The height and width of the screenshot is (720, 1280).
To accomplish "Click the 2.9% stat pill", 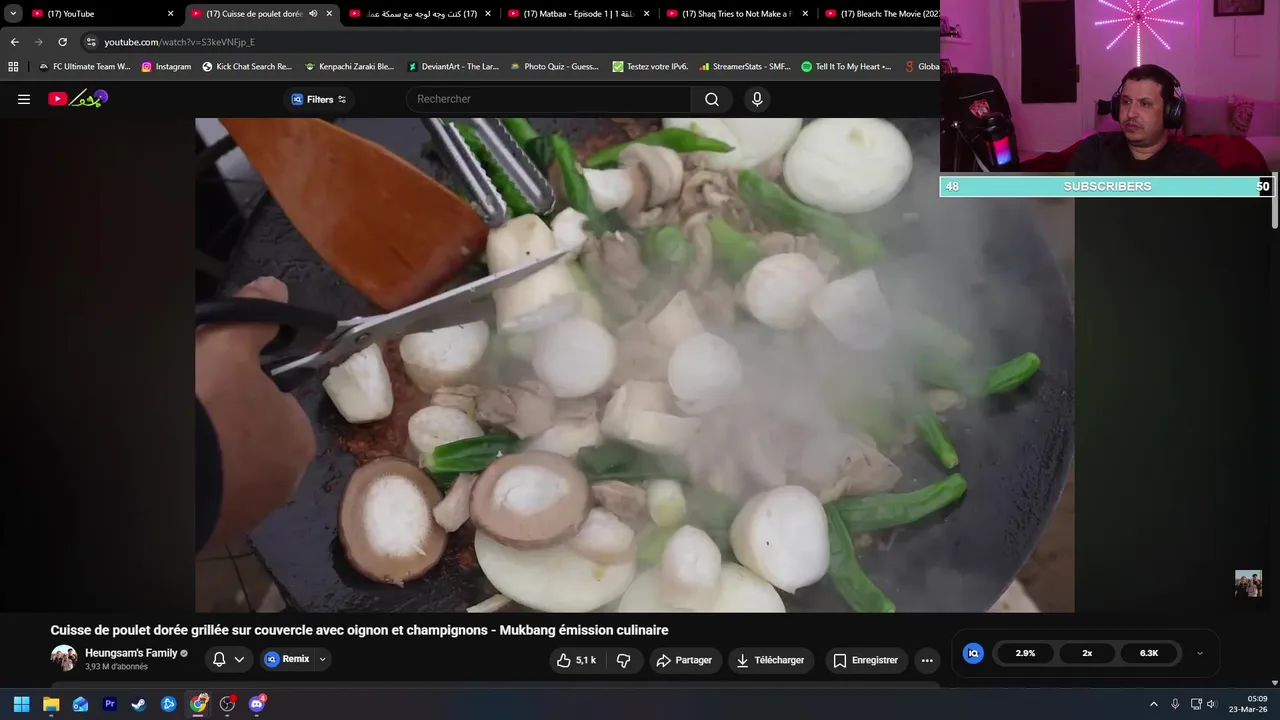I will pos(1025,653).
